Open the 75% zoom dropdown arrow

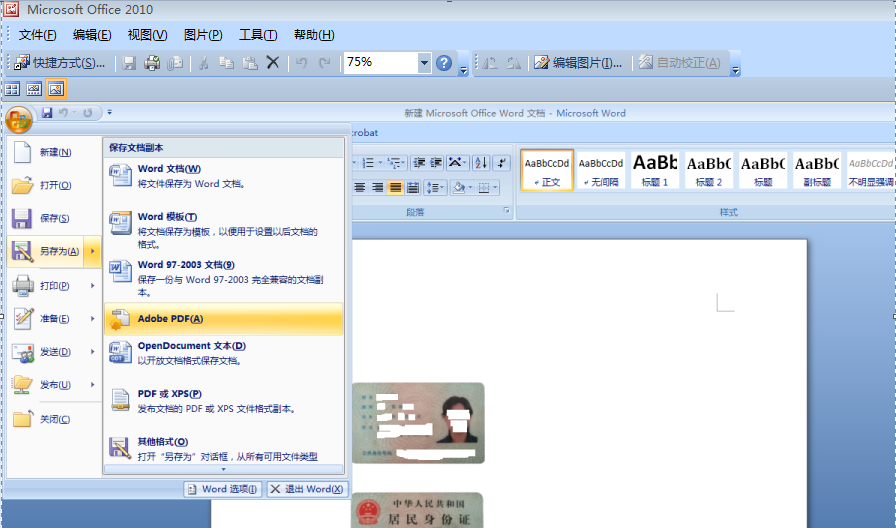pyautogui.click(x=424, y=62)
